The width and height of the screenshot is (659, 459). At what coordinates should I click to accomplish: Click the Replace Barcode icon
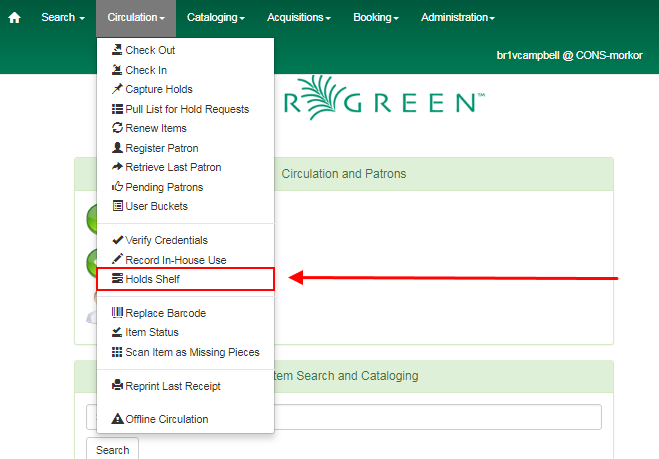click(117, 313)
